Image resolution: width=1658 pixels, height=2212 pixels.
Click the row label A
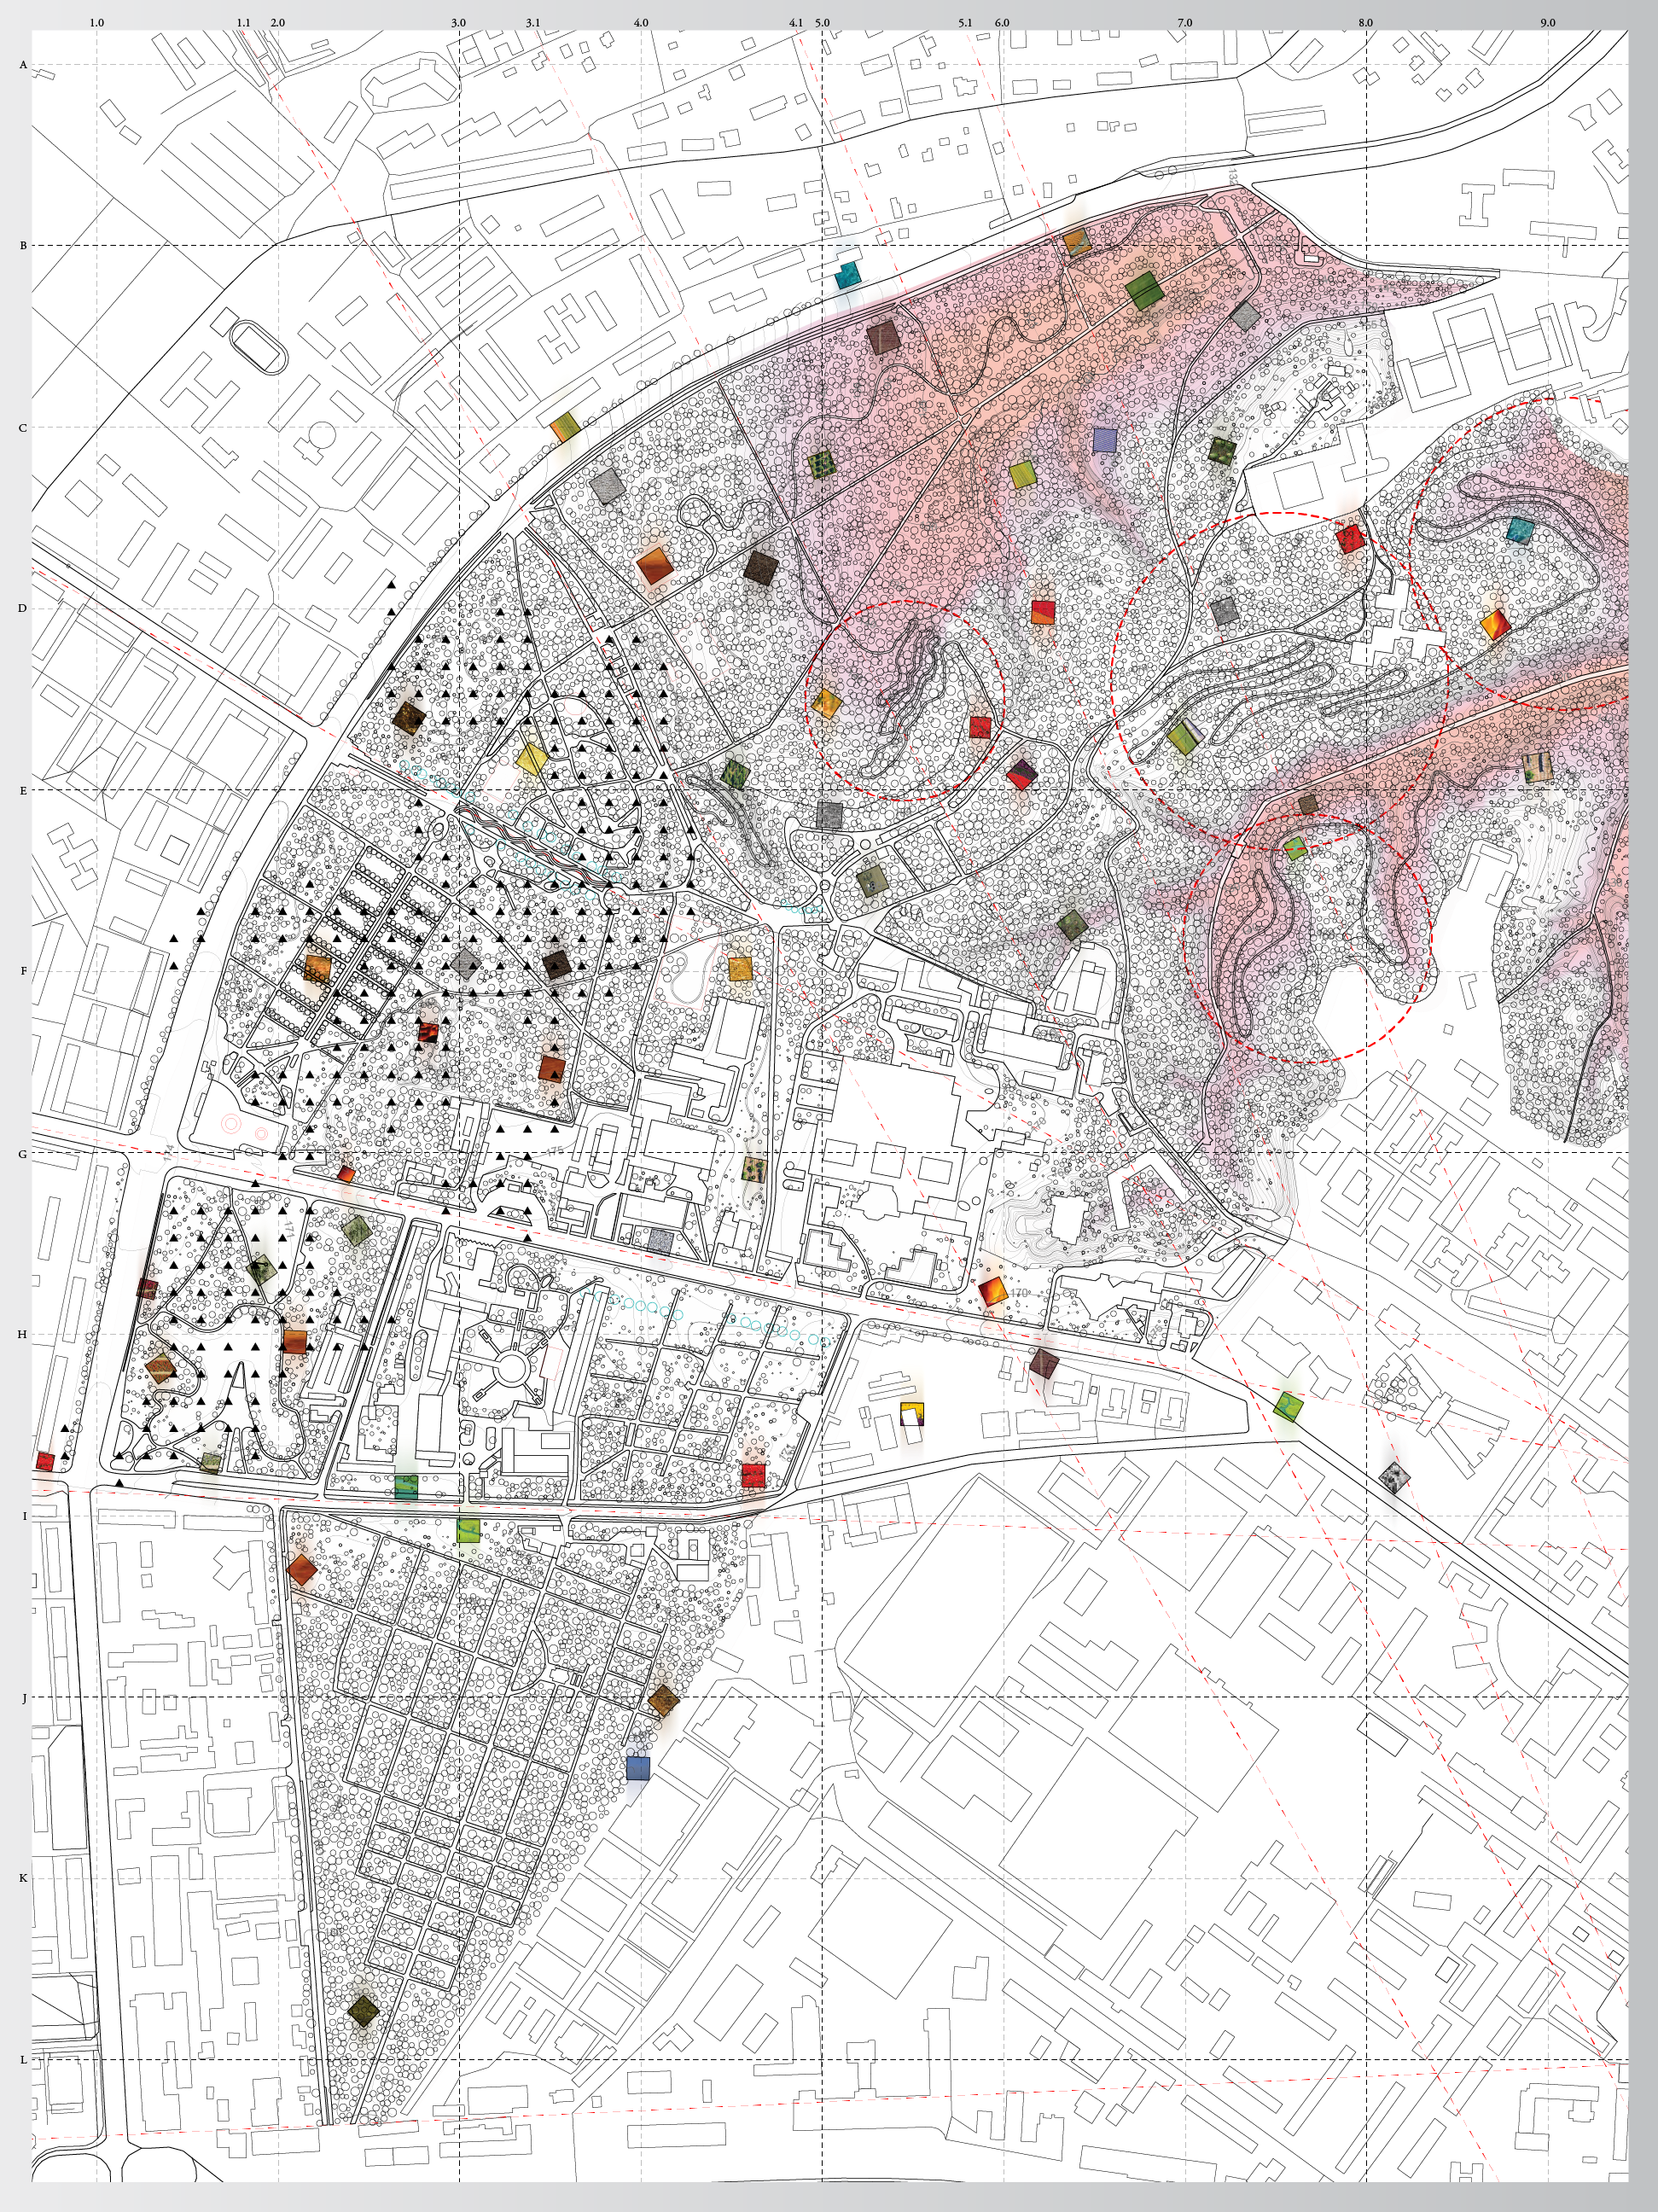(x=23, y=65)
